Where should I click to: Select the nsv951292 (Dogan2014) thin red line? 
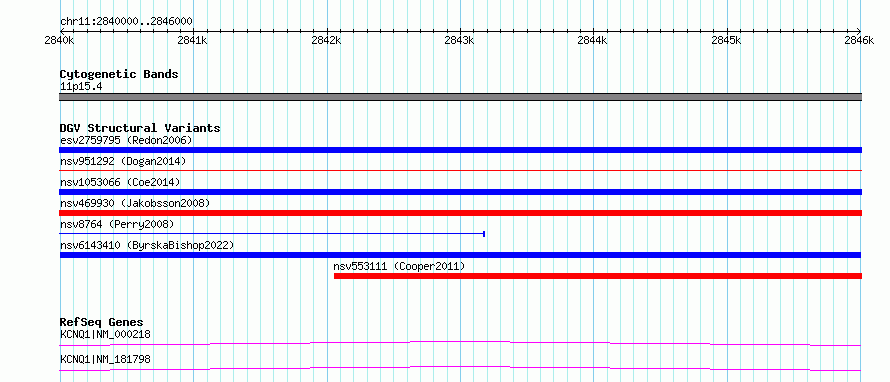coord(460,170)
